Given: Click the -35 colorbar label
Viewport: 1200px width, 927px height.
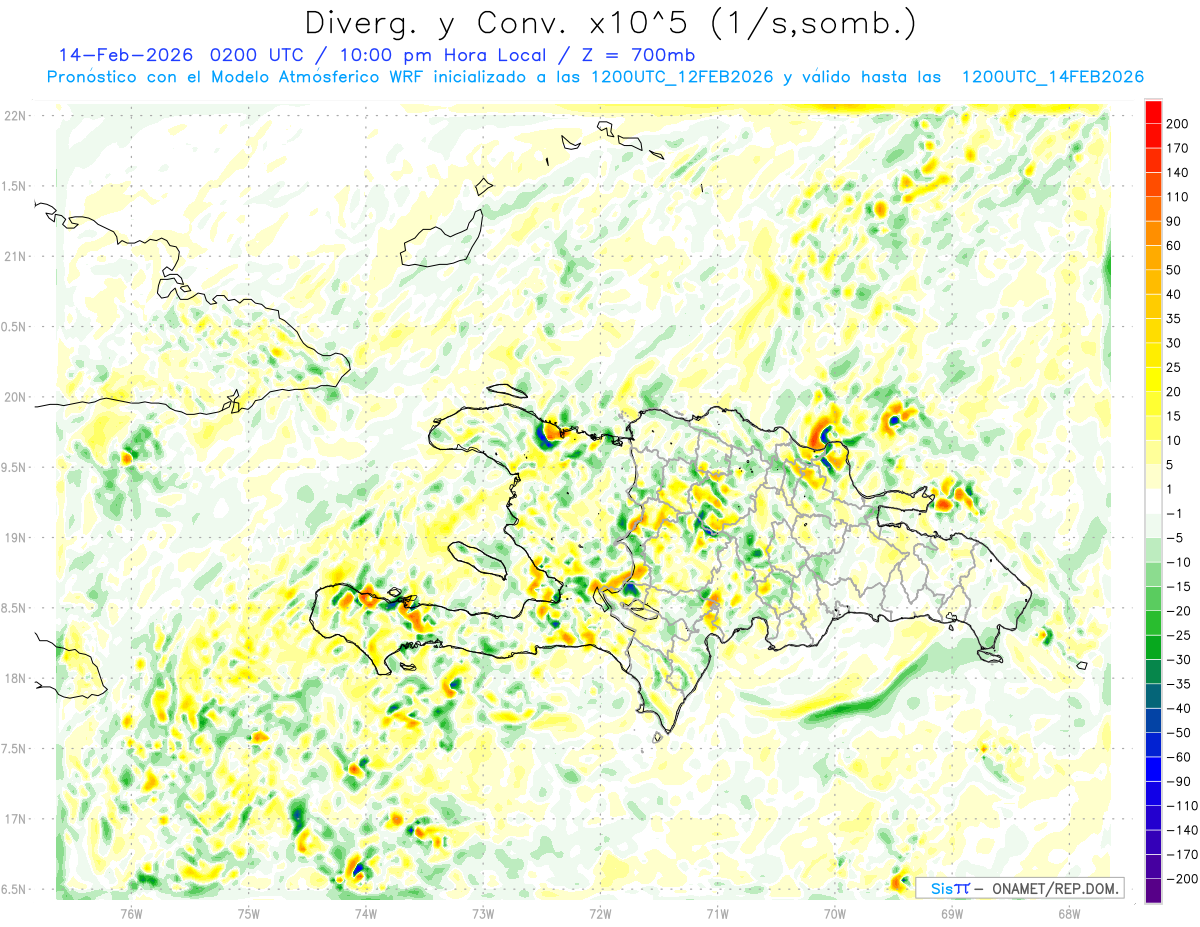Looking at the screenshot, I should [x=1179, y=684].
